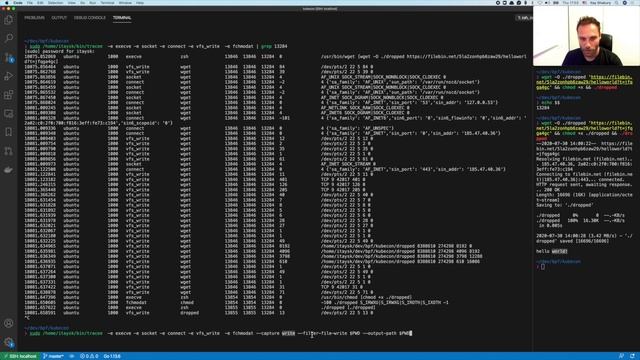Screen dimensions: 640x360
Task: Click '--output-path $PWD' at command end
Action: 386,333
